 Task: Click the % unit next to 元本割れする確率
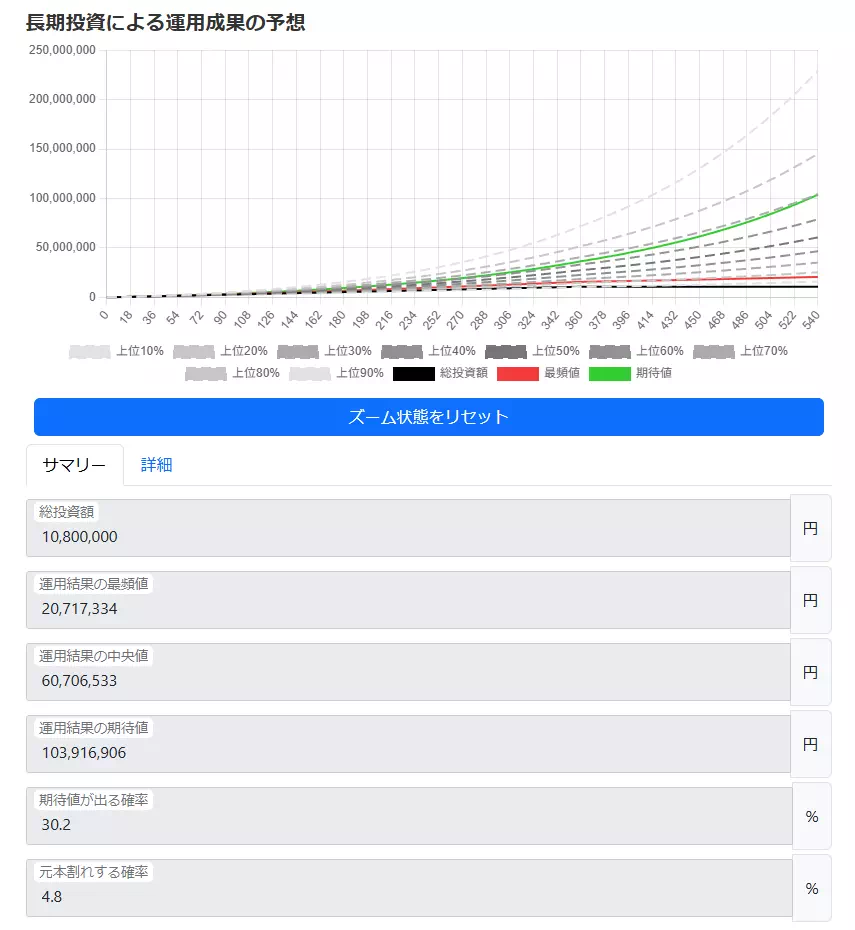[x=812, y=888]
